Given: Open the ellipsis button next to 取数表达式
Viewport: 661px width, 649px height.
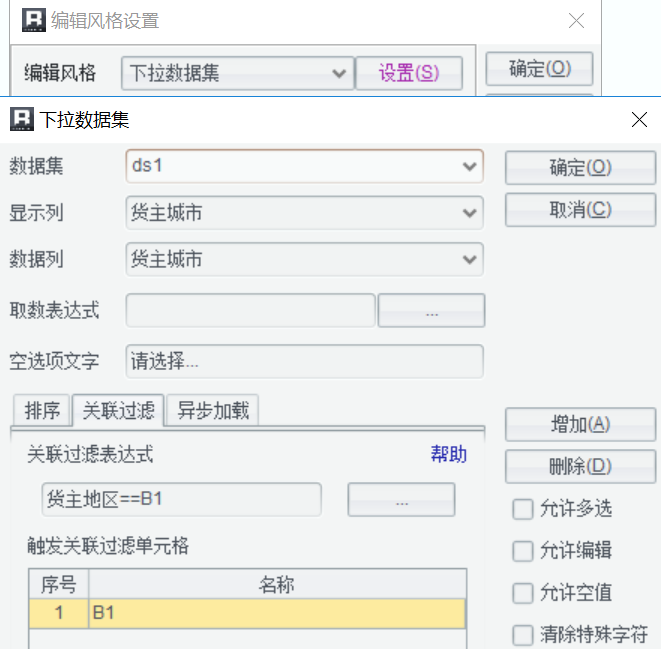Looking at the screenshot, I should point(431,311).
